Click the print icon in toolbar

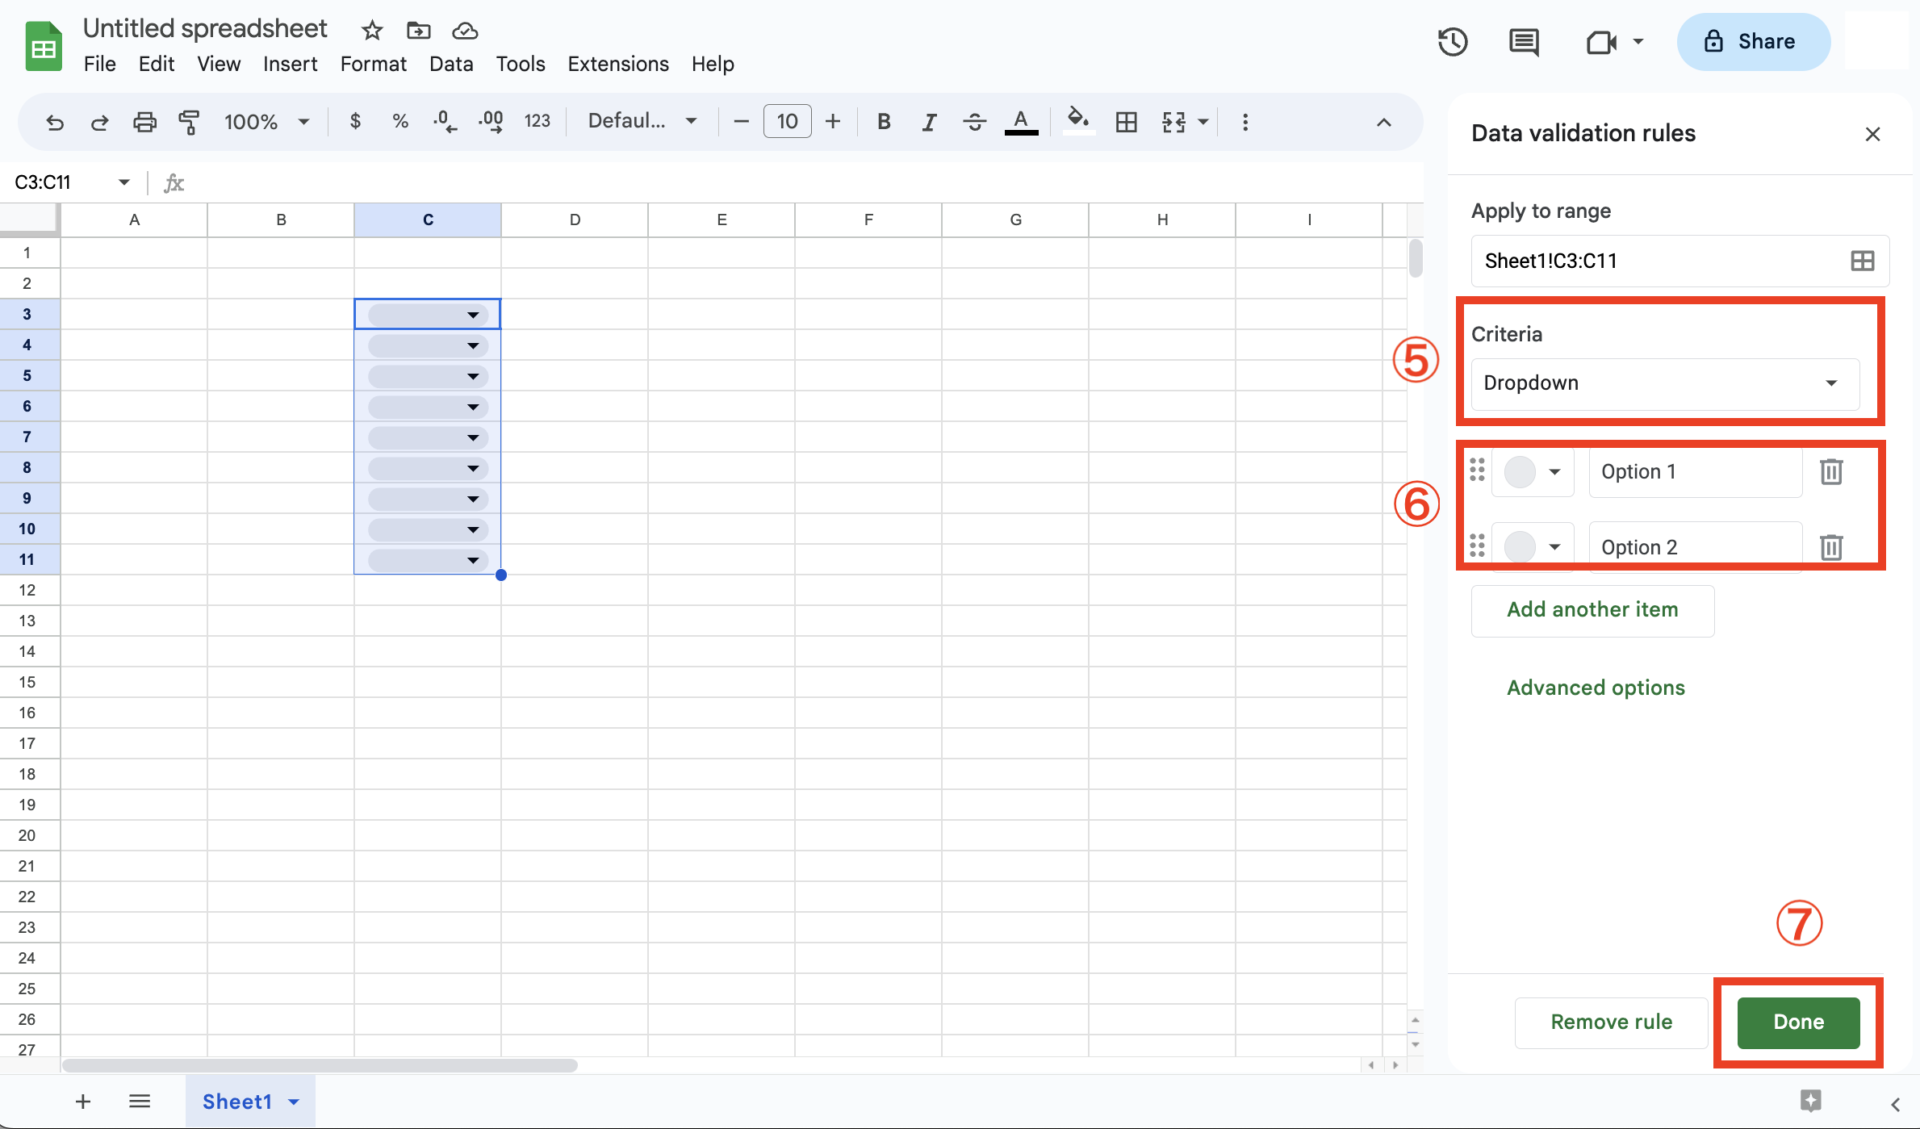145,122
